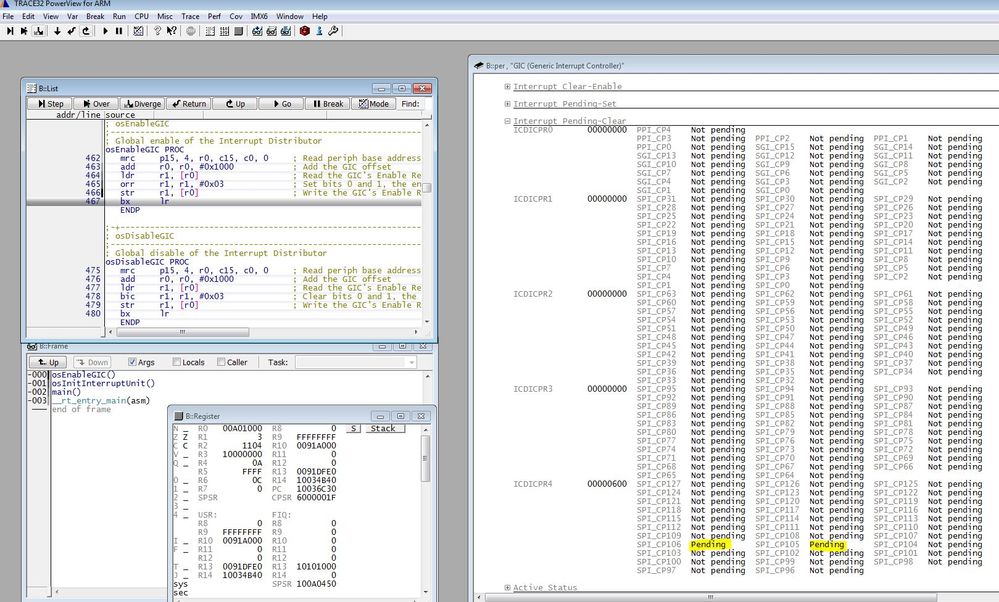Click the Break button in List window

327,103
